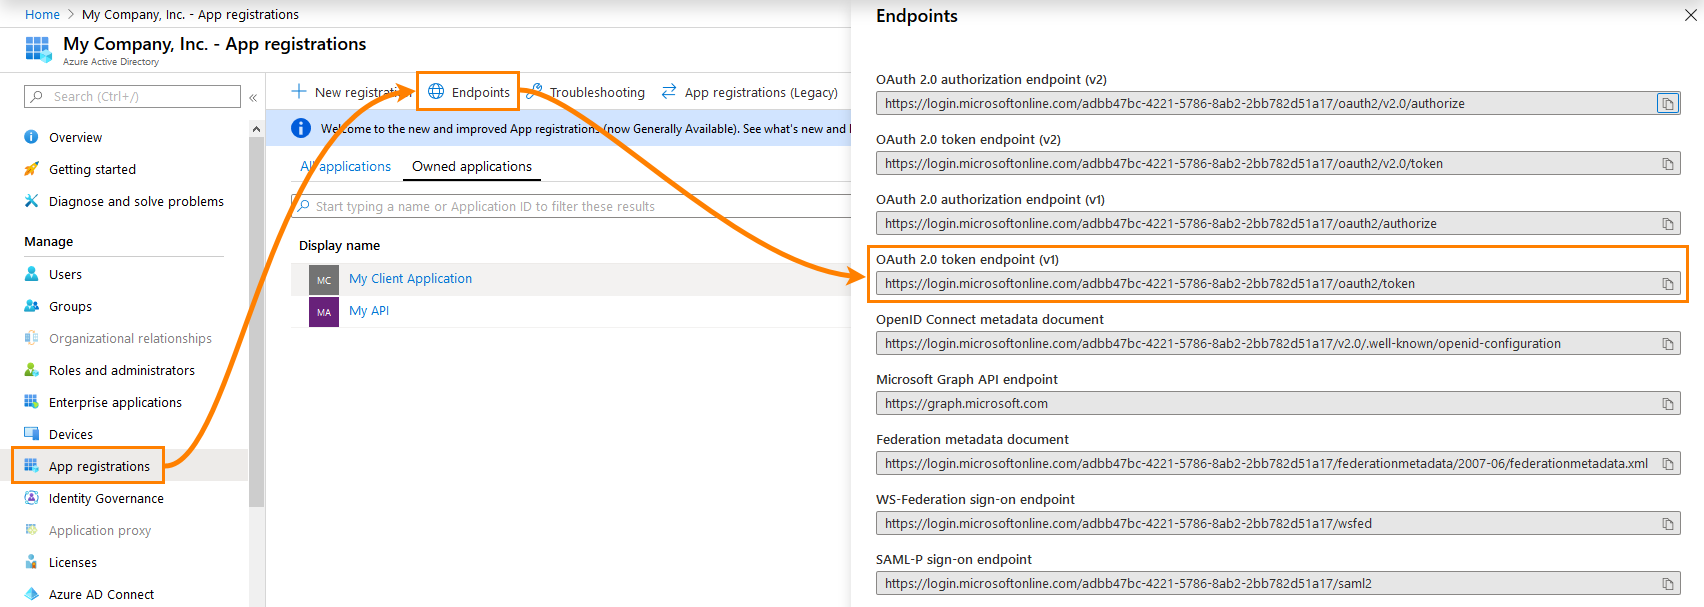1704x607 pixels.
Task: Close the Endpoints panel
Action: (1691, 15)
